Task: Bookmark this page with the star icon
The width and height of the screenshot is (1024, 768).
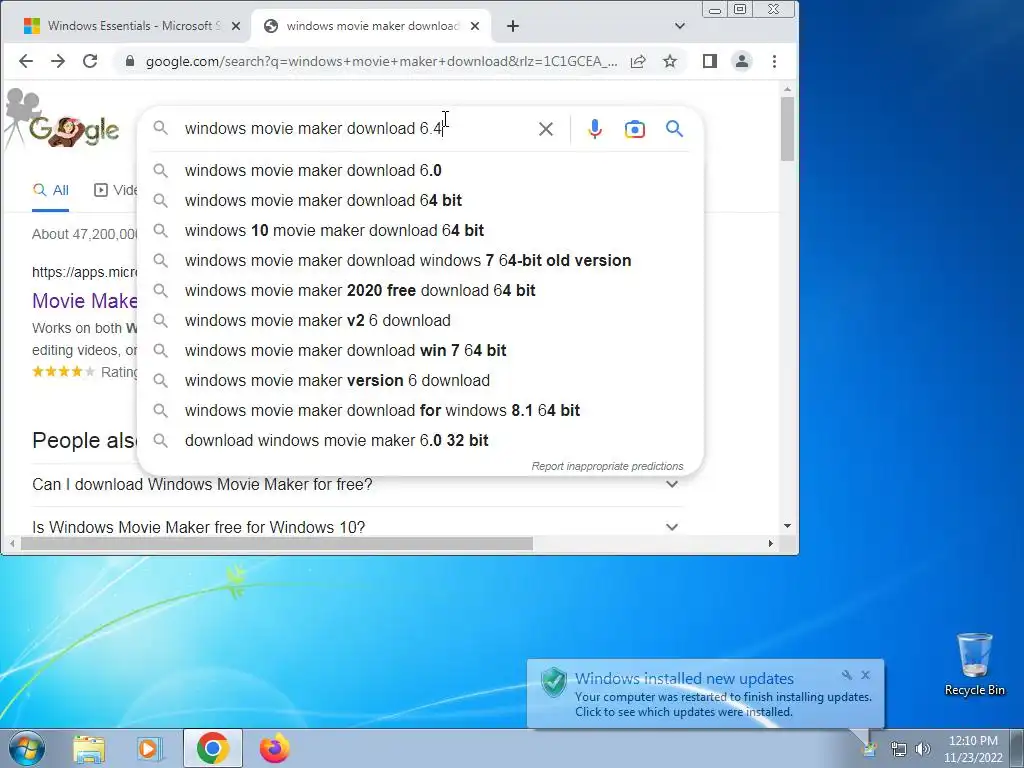Action: coord(670,61)
